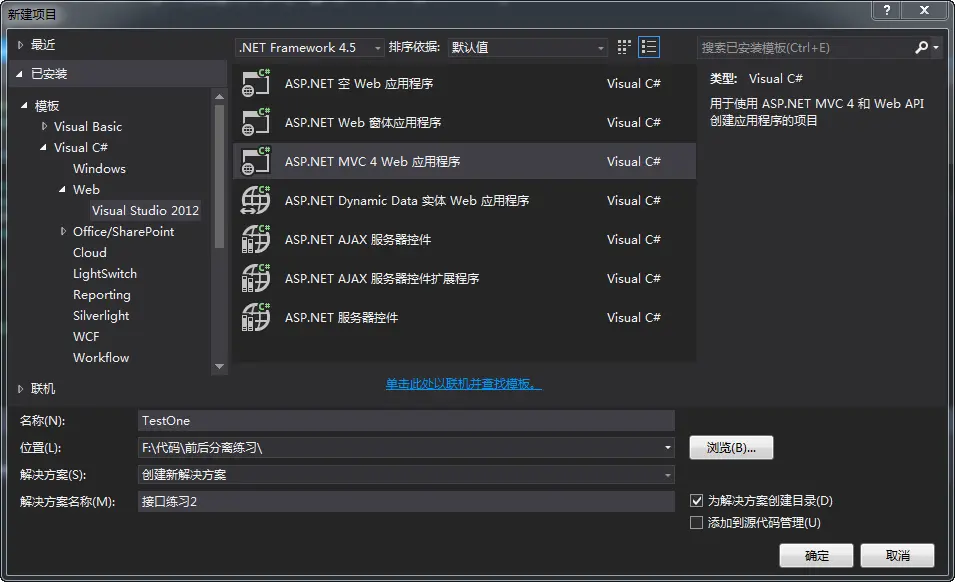Click the ASP.NET AJAX 服务器控件扩展程序 icon
Screen dimensions: 955x582
[256, 278]
